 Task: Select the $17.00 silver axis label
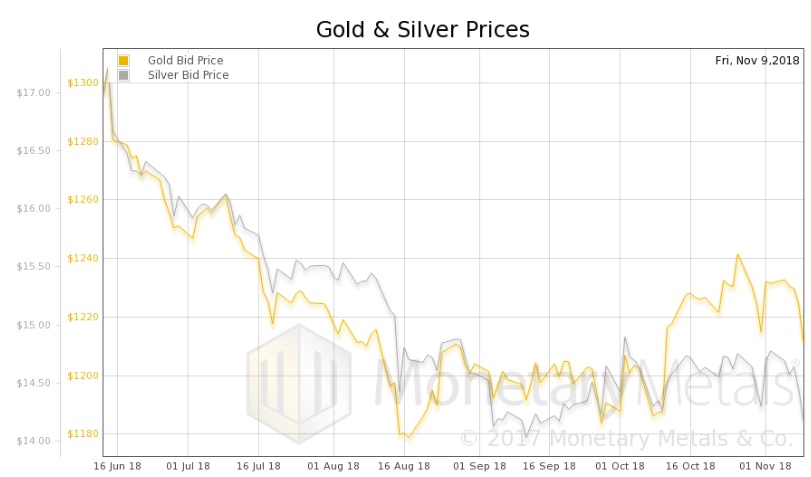pos(34,93)
